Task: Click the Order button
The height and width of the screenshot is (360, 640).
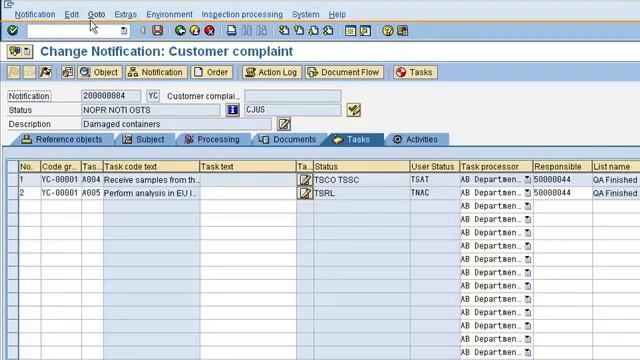Action: [212, 72]
